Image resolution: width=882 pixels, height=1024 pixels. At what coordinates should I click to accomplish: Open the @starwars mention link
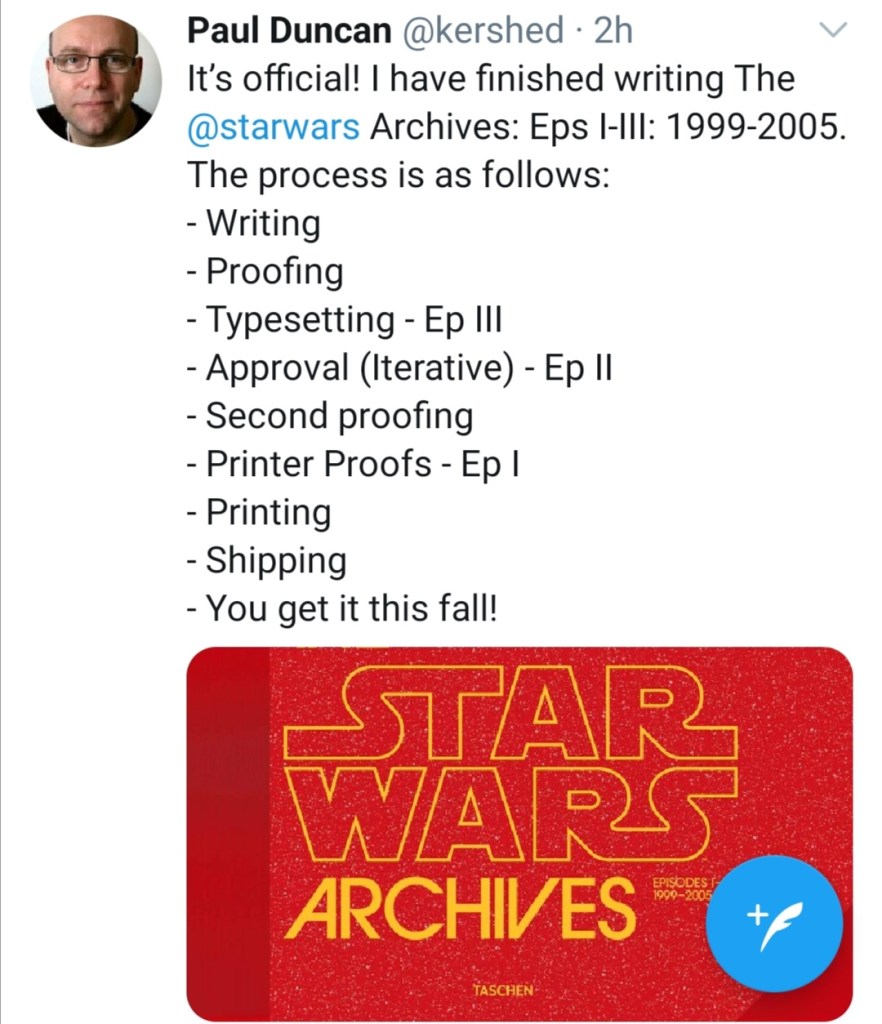[273, 126]
